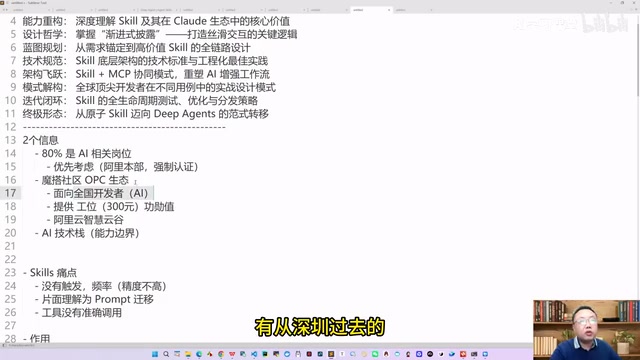Click the dashed separator text on line 12
Viewport: 640px width, 360px height.
(124, 127)
